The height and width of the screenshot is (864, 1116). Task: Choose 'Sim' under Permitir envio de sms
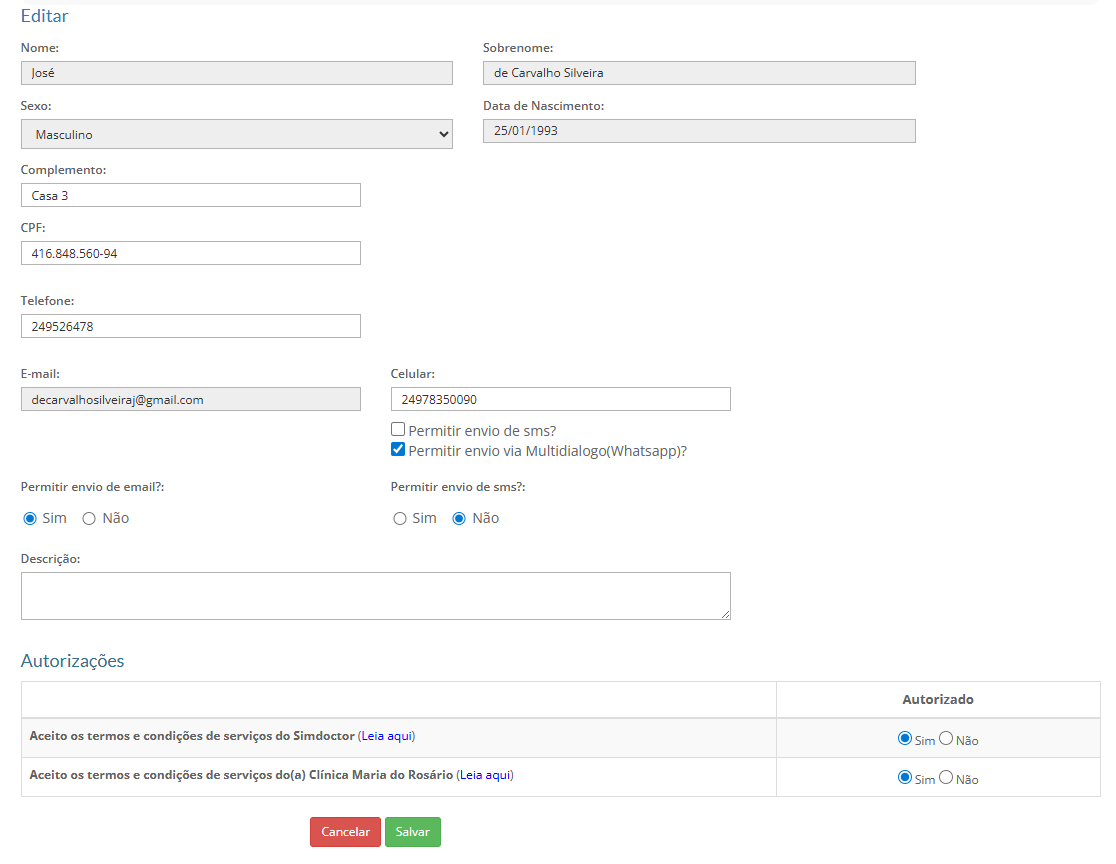400,518
